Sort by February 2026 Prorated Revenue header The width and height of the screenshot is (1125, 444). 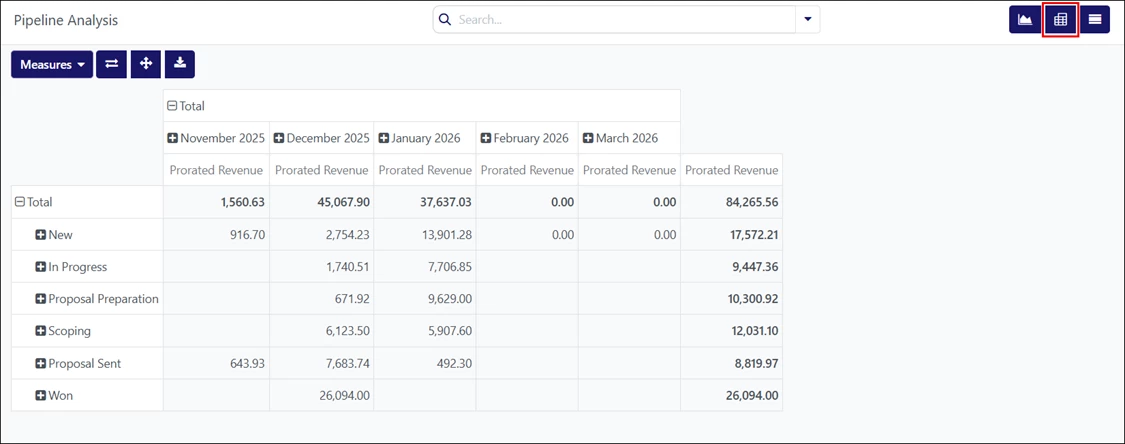(527, 170)
